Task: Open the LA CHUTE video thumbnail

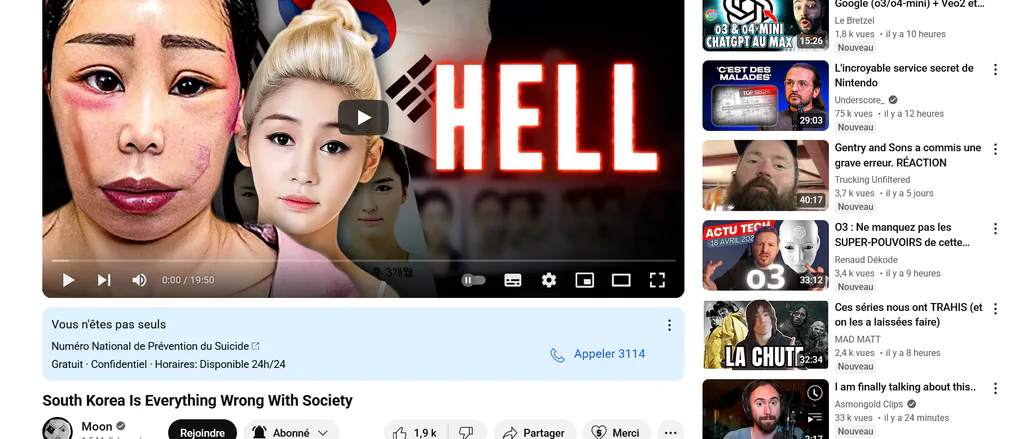Action: pos(765,335)
